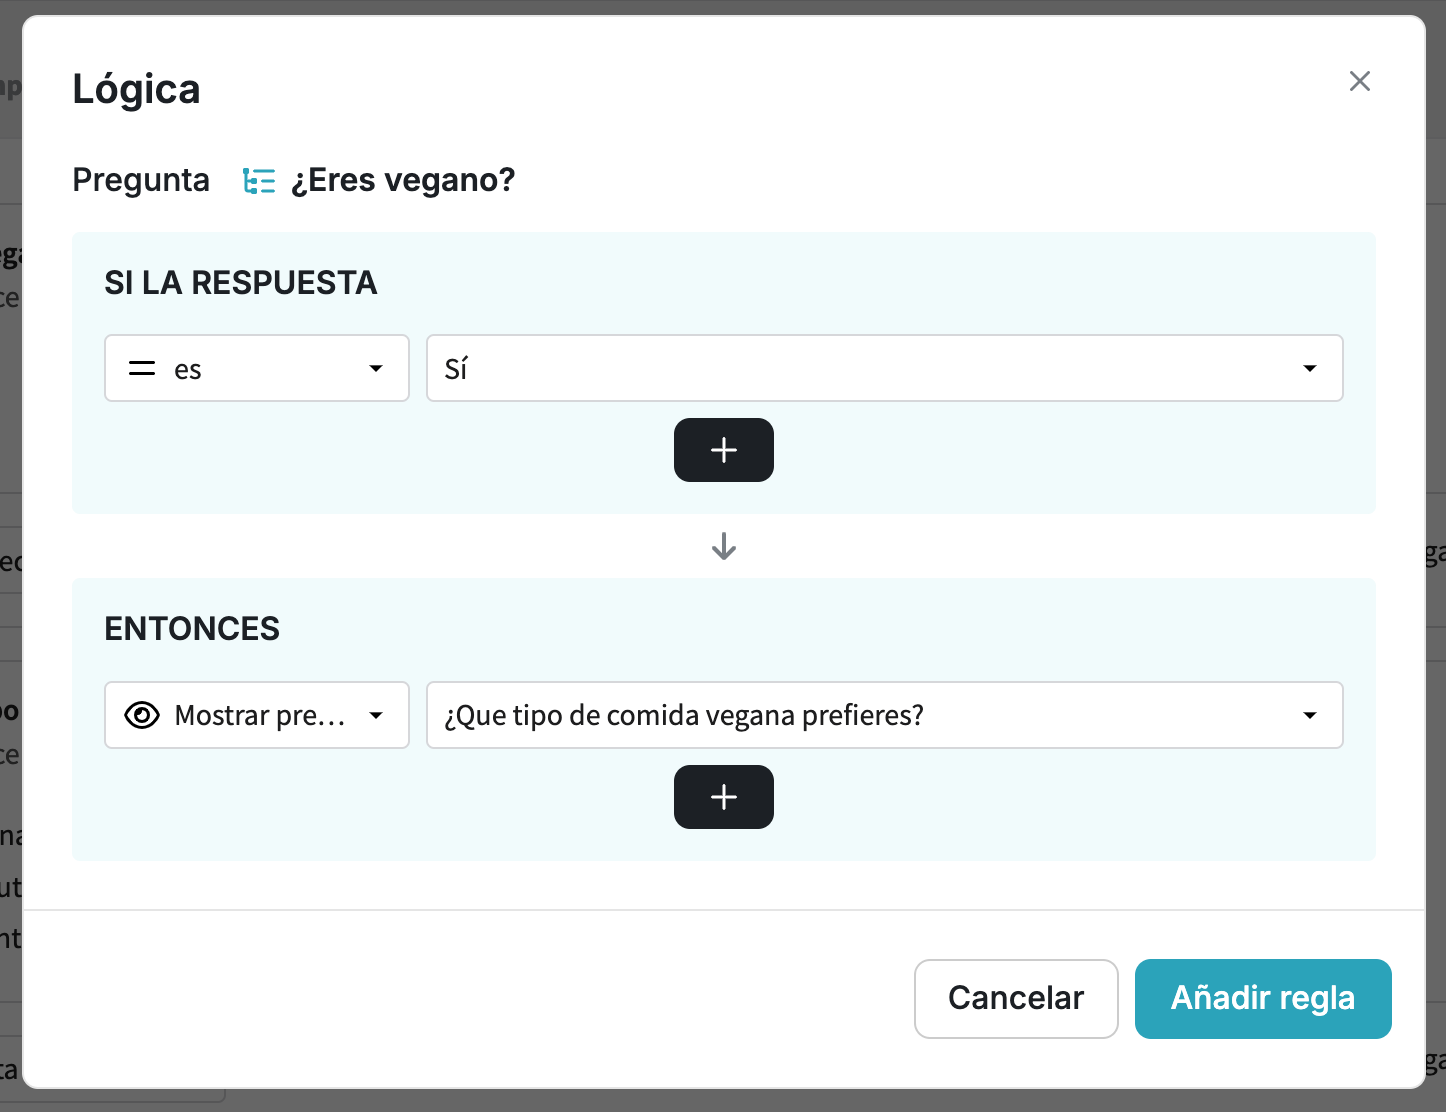Open the 'Mostrar pre...' action dropdown
Viewport: 1446px width, 1112px height.
(256, 715)
